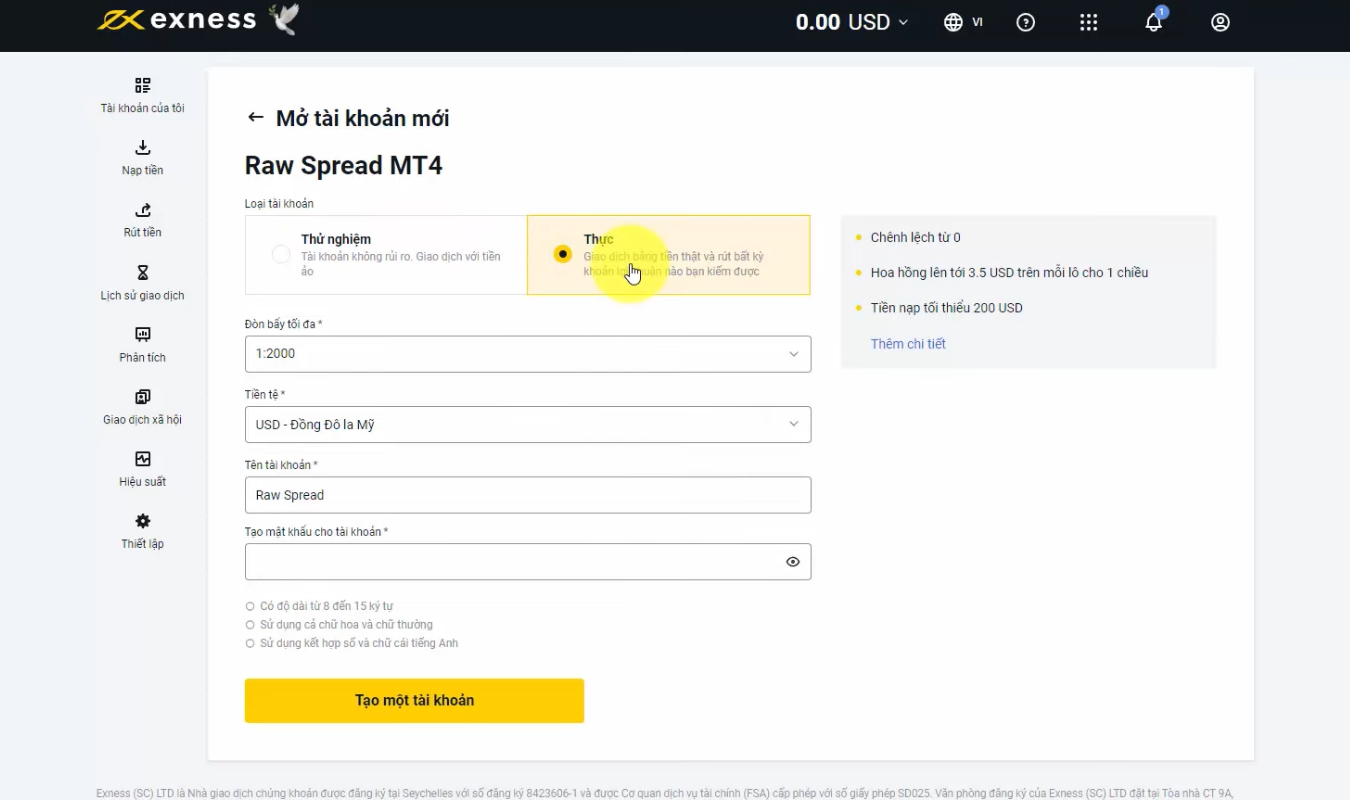
Task: Click the Sử dụng cả chữ hoa và chữ thường rule
Action: coord(346,624)
